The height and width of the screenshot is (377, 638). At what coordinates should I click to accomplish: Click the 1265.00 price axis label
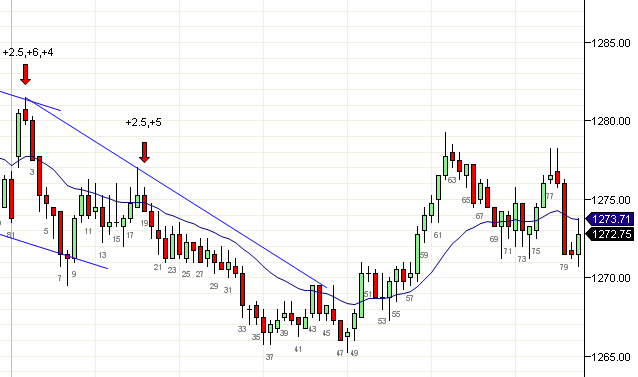click(611, 357)
